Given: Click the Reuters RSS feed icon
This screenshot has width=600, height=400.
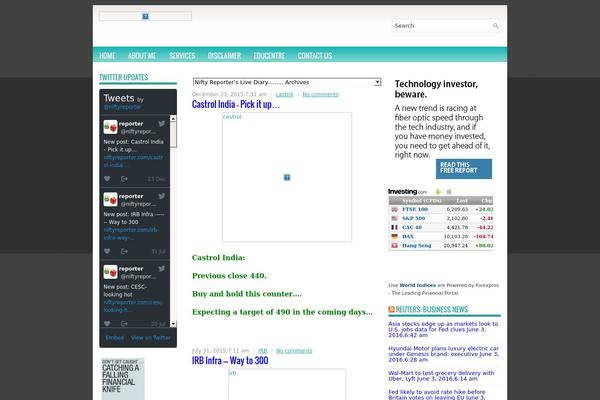Looking at the screenshot, I should (391, 309).
